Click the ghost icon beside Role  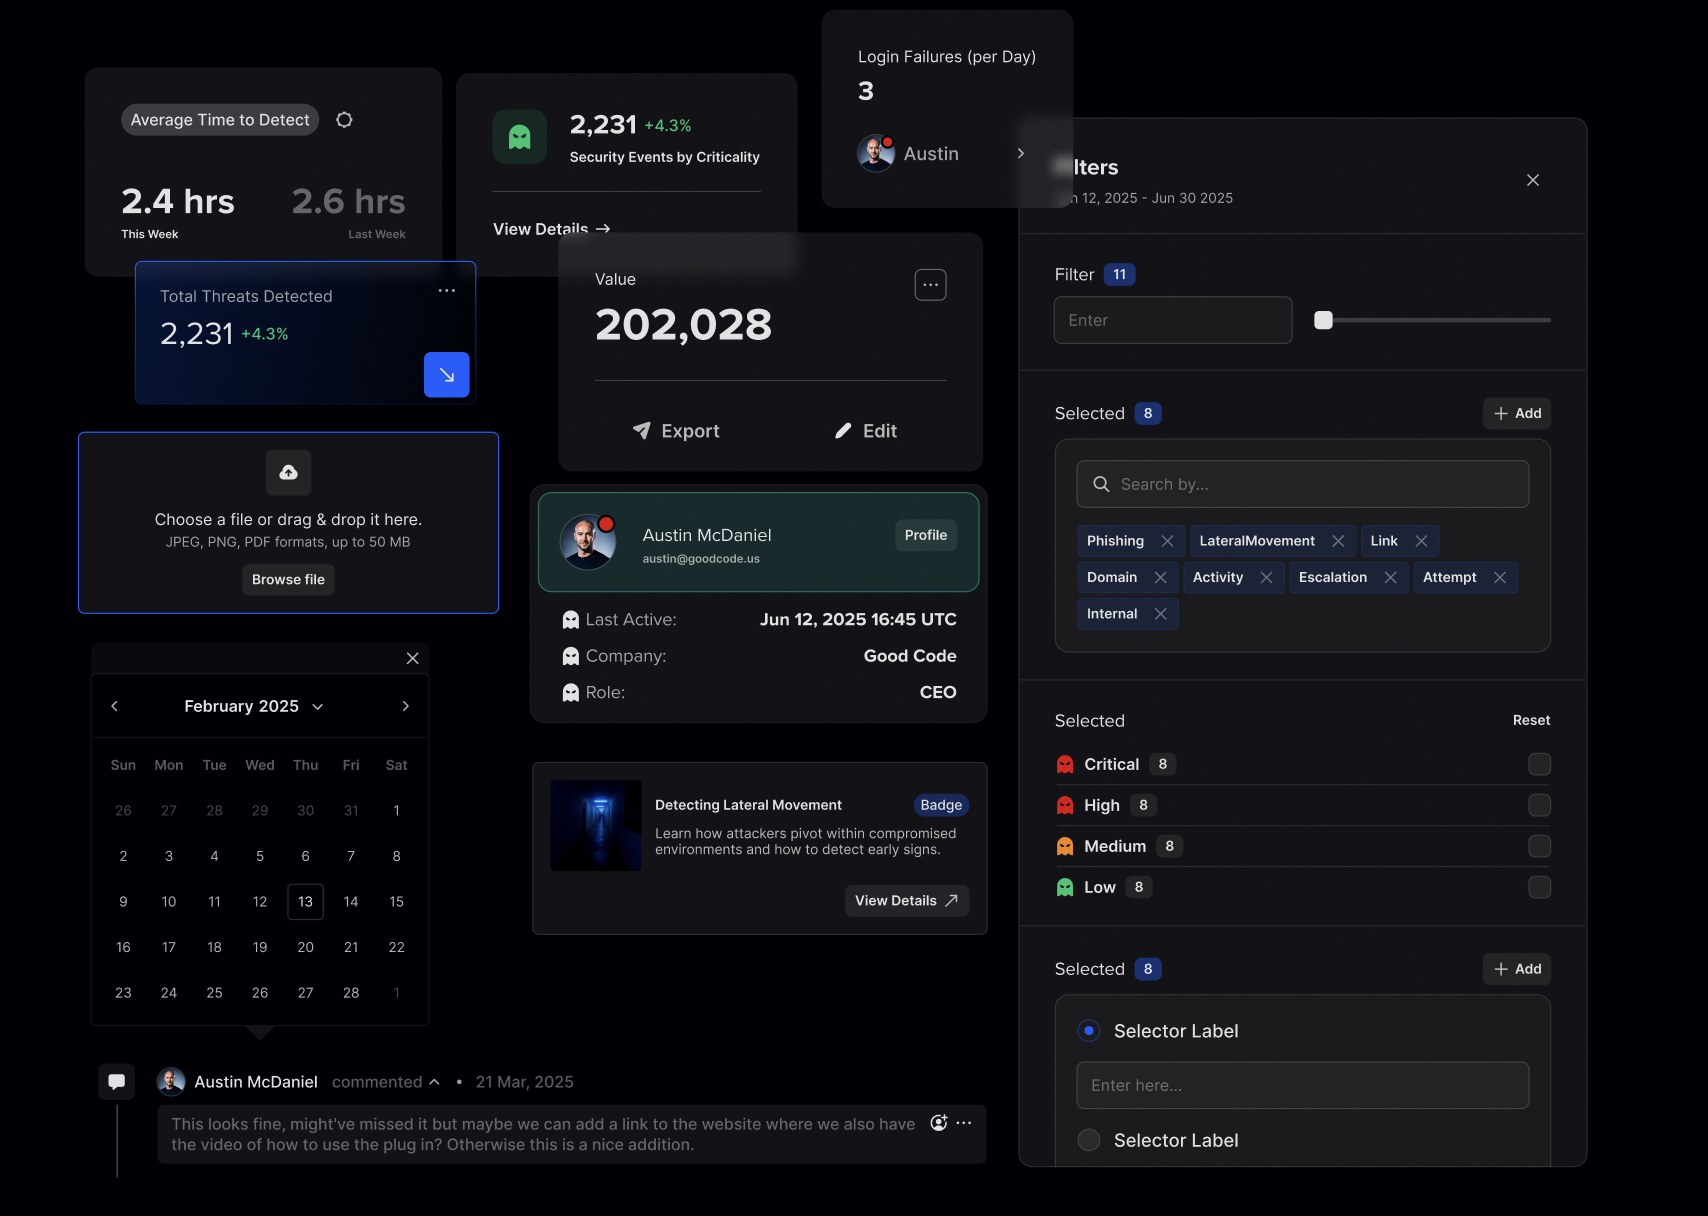coord(571,692)
